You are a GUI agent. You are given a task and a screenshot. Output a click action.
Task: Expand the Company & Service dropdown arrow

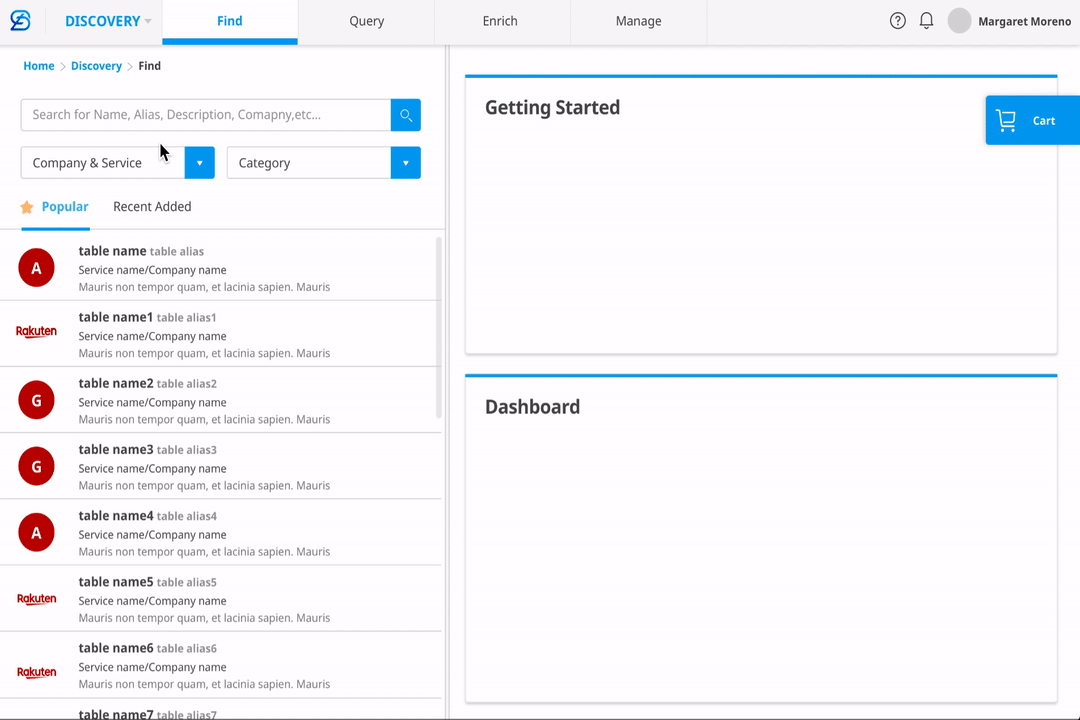pos(200,163)
